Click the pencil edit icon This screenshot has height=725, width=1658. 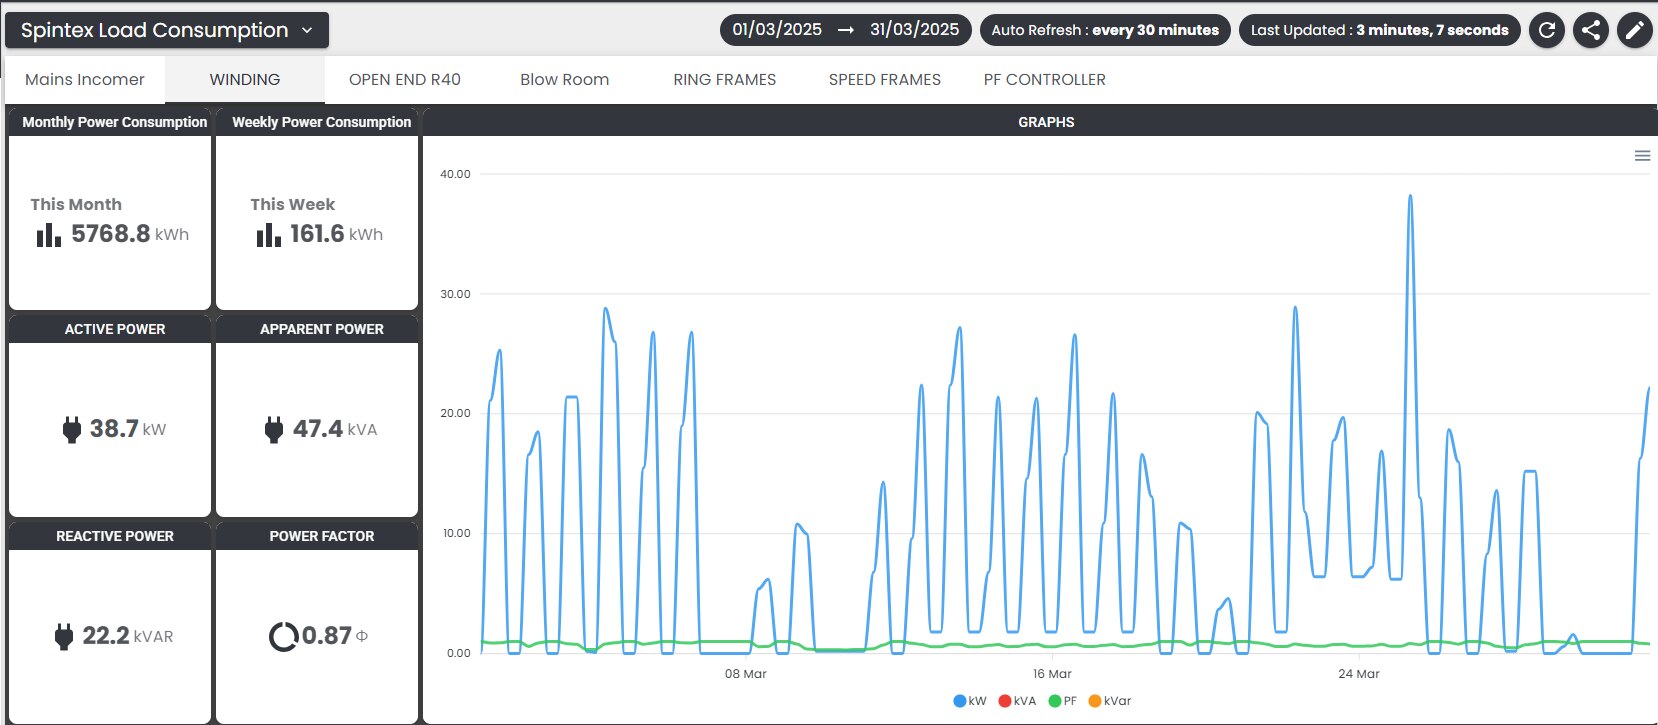coord(1634,30)
